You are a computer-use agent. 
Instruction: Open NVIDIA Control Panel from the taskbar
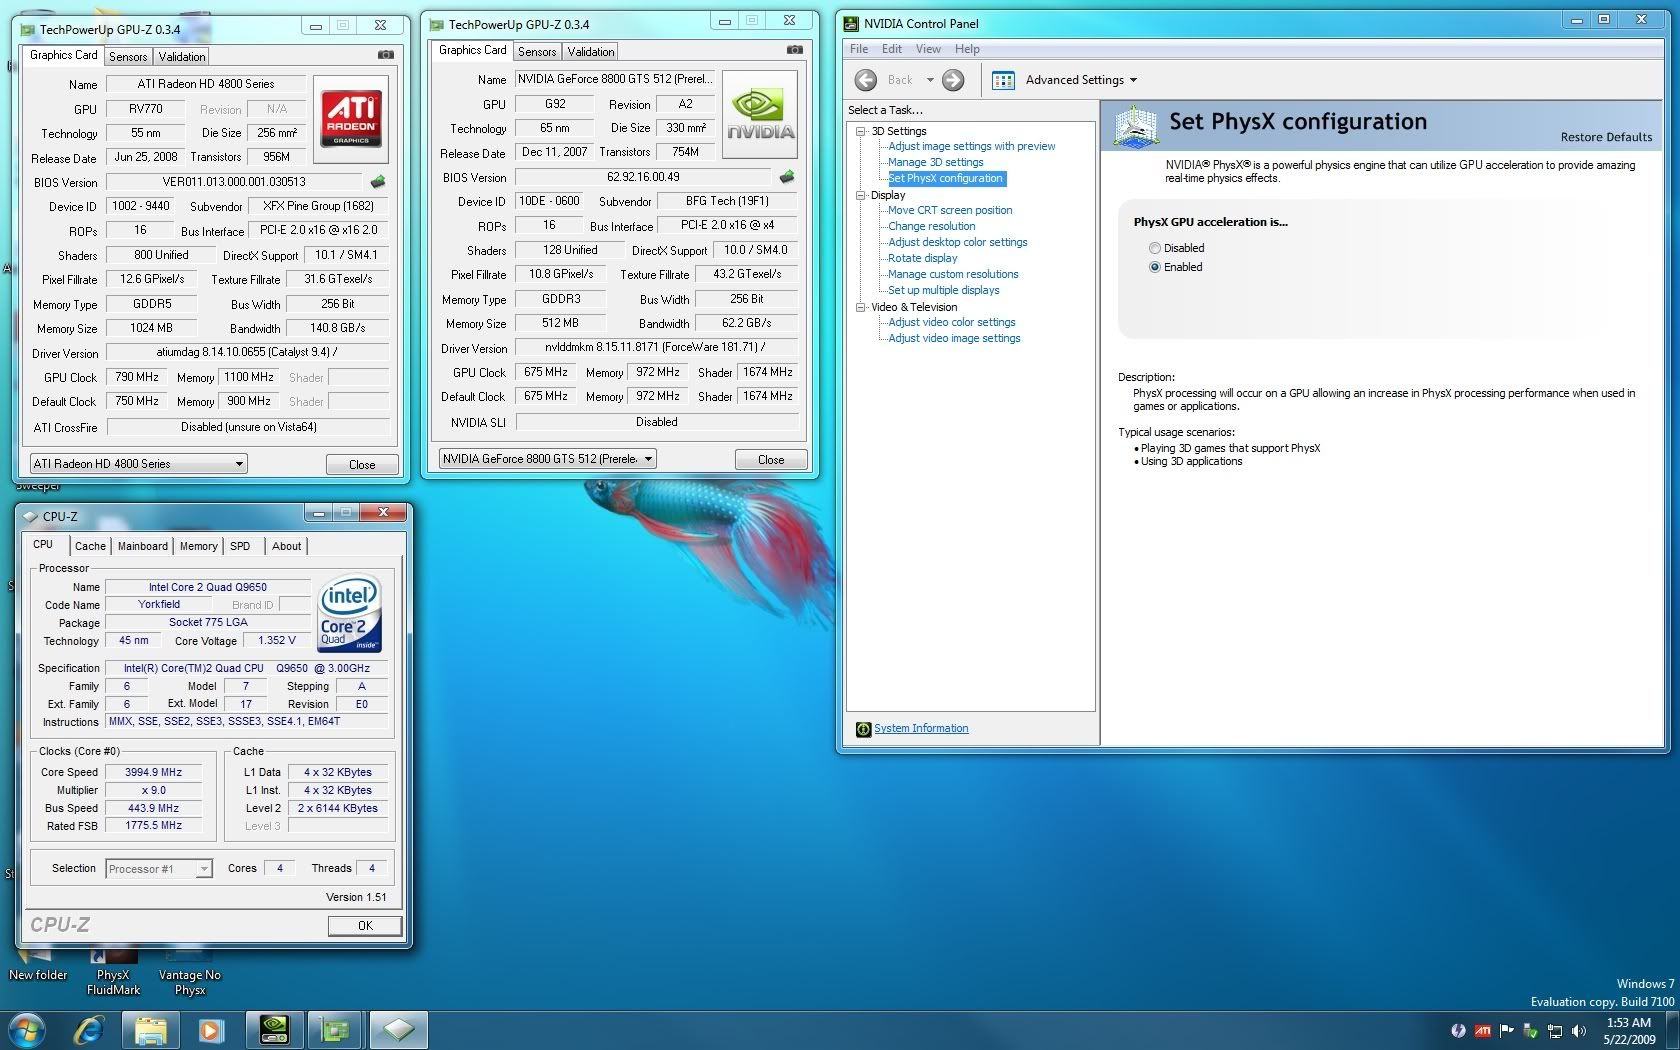[x=274, y=1029]
